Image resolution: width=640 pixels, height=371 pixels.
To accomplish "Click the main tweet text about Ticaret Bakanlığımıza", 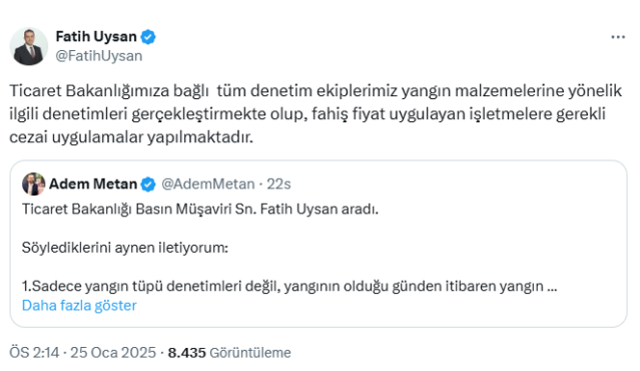I will pos(316,114).
